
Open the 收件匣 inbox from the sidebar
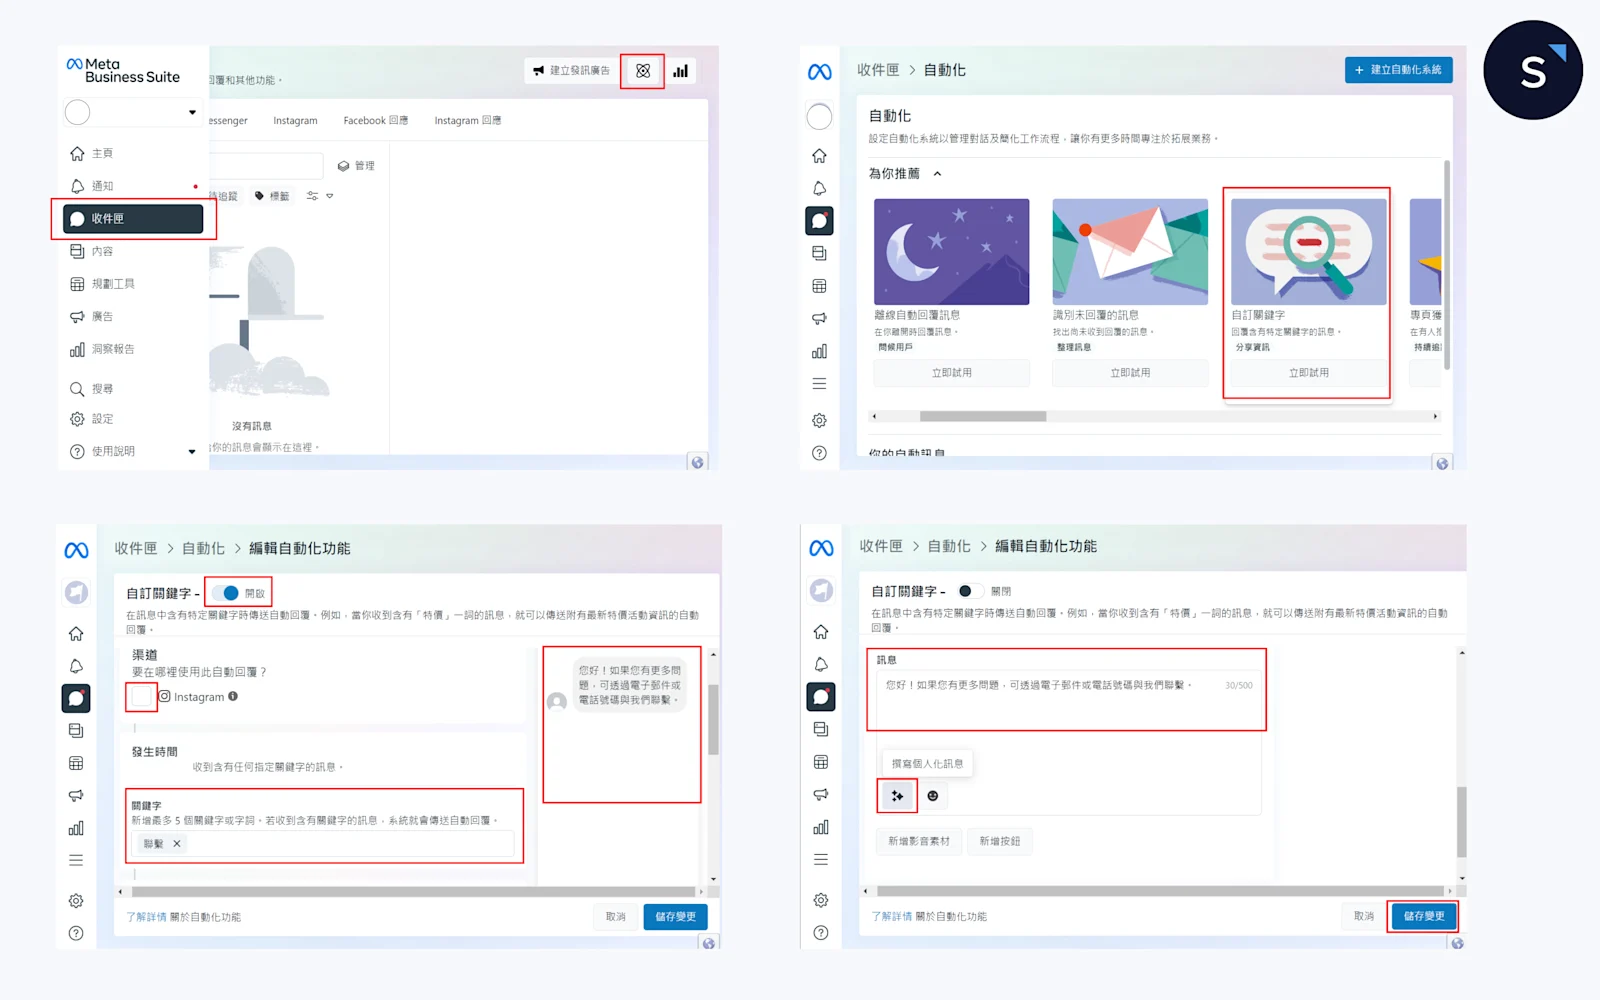(x=105, y=219)
